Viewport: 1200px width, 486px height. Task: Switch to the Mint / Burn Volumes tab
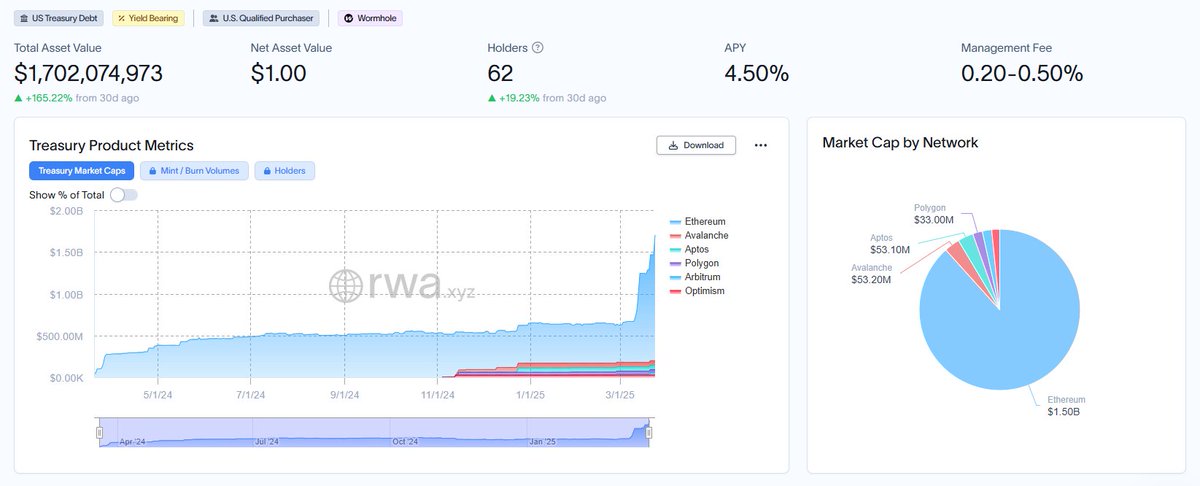[194, 171]
